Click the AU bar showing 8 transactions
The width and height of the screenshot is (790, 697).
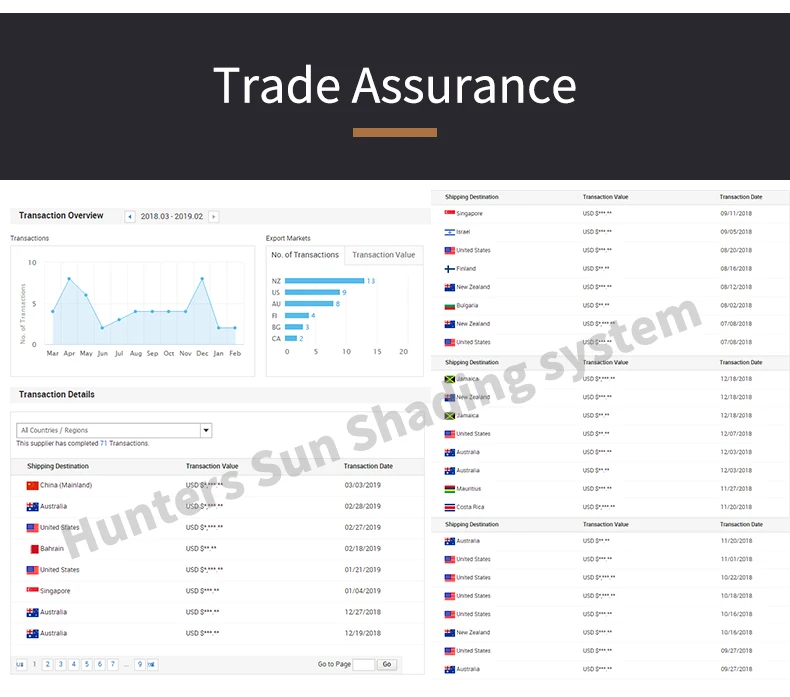309,304
